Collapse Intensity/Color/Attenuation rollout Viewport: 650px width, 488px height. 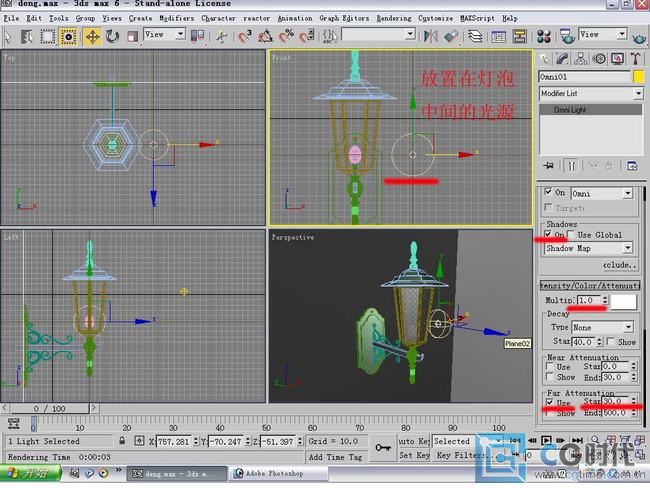(589, 285)
